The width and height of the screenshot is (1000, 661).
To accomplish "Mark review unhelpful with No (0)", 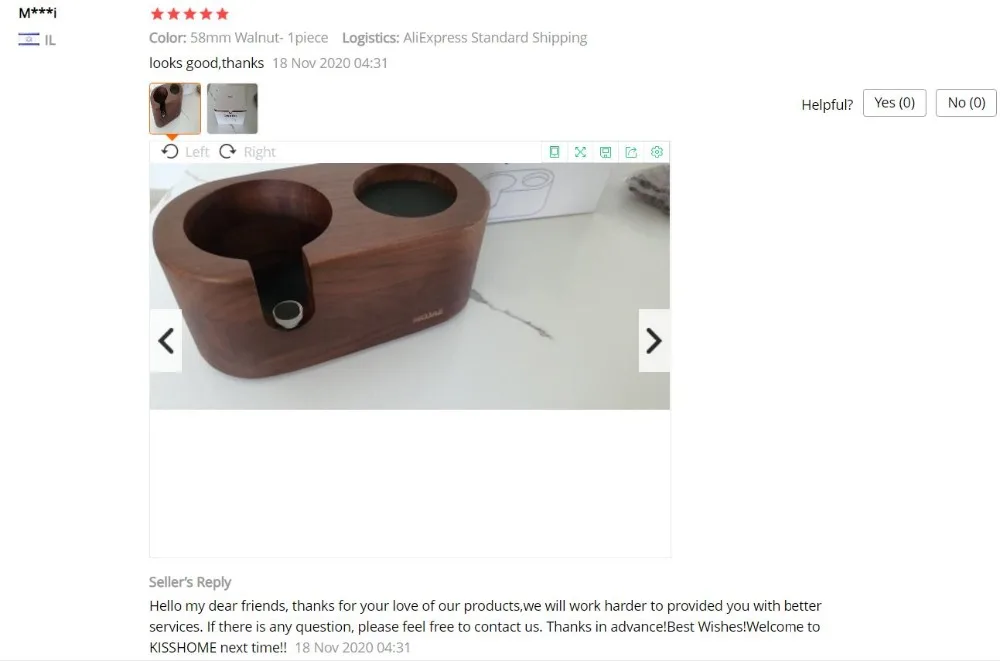I will [x=966, y=103].
